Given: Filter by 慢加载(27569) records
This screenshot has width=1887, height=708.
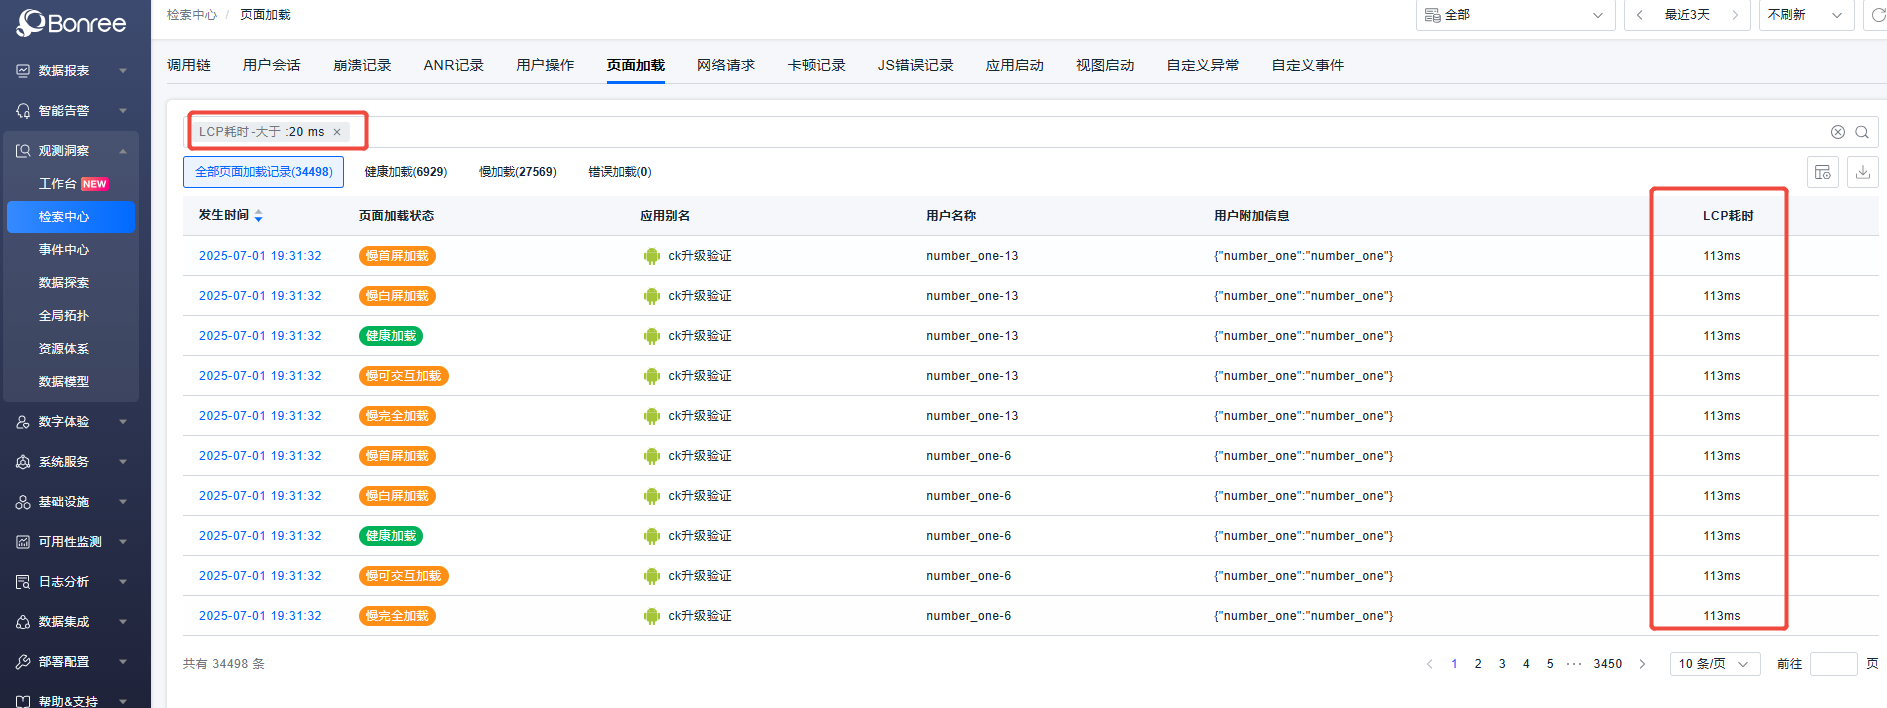Looking at the screenshot, I should click(x=517, y=172).
